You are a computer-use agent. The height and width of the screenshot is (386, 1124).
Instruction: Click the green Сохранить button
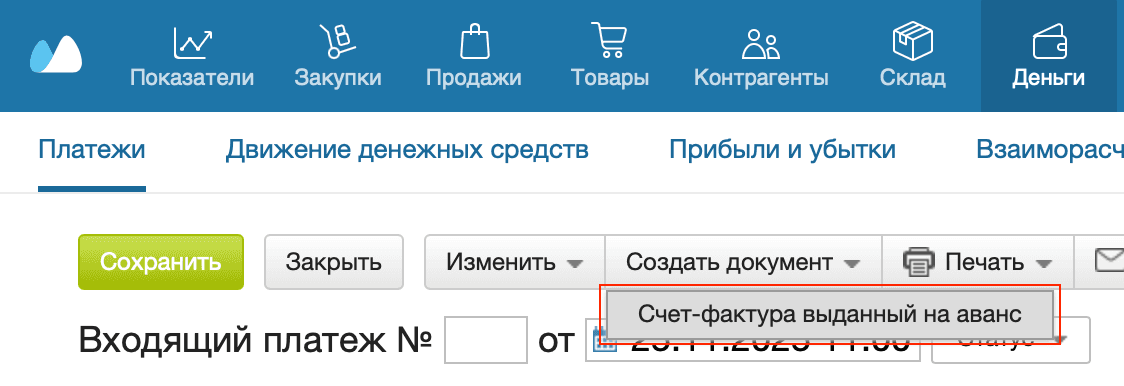pos(161,262)
